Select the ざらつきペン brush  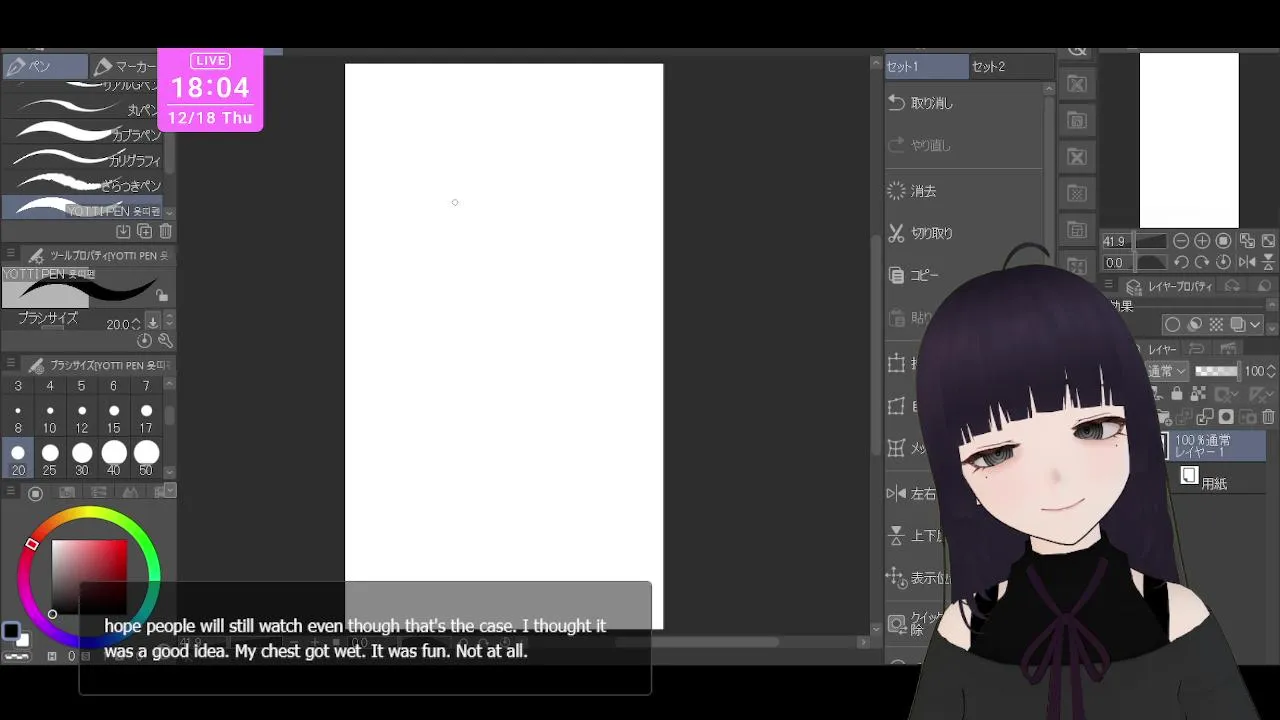point(82,184)
